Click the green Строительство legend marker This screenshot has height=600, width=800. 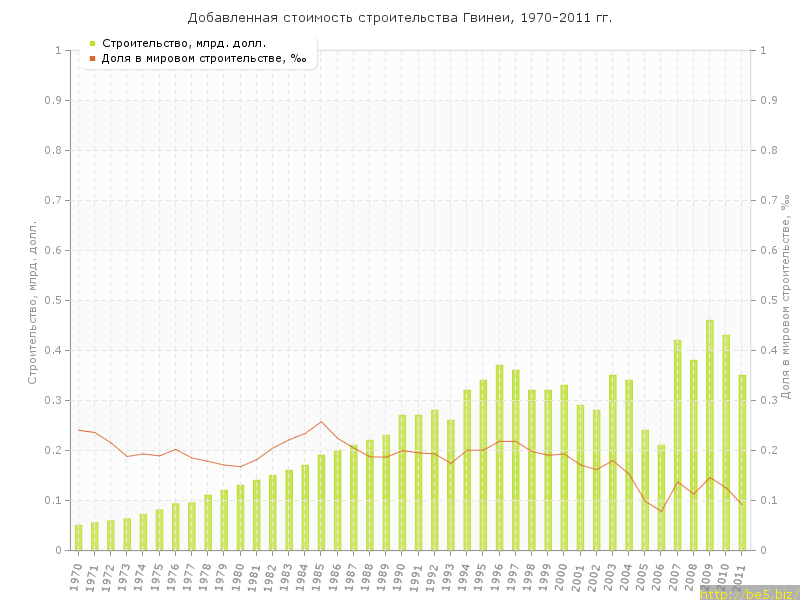92,43
